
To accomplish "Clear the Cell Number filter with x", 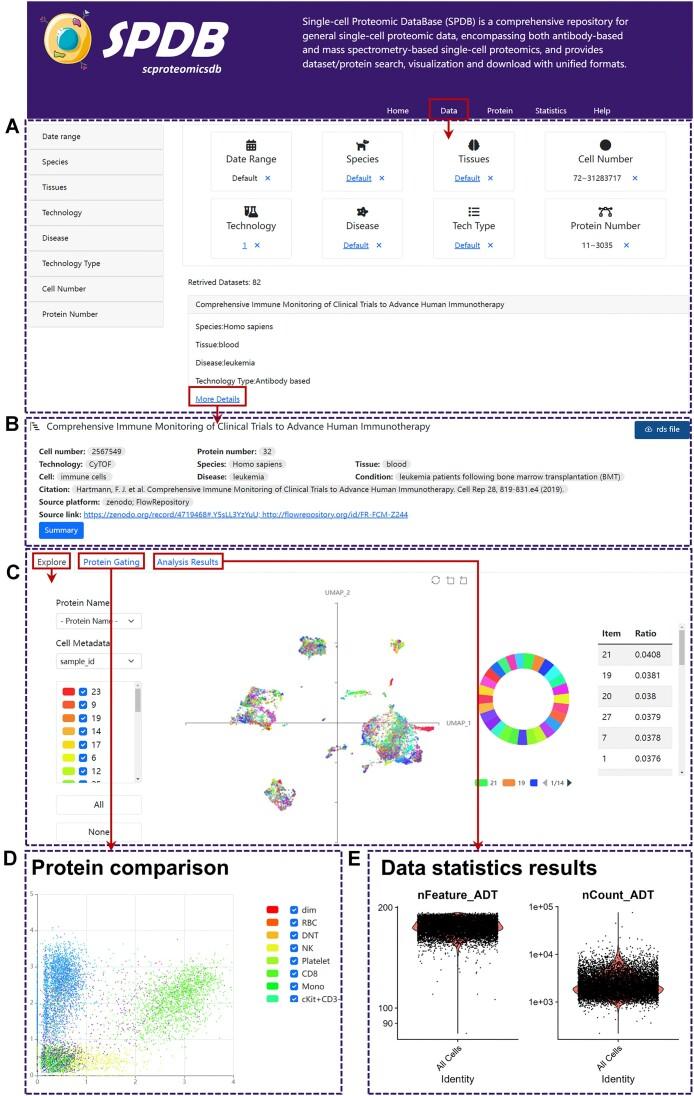I will (635, 178).
